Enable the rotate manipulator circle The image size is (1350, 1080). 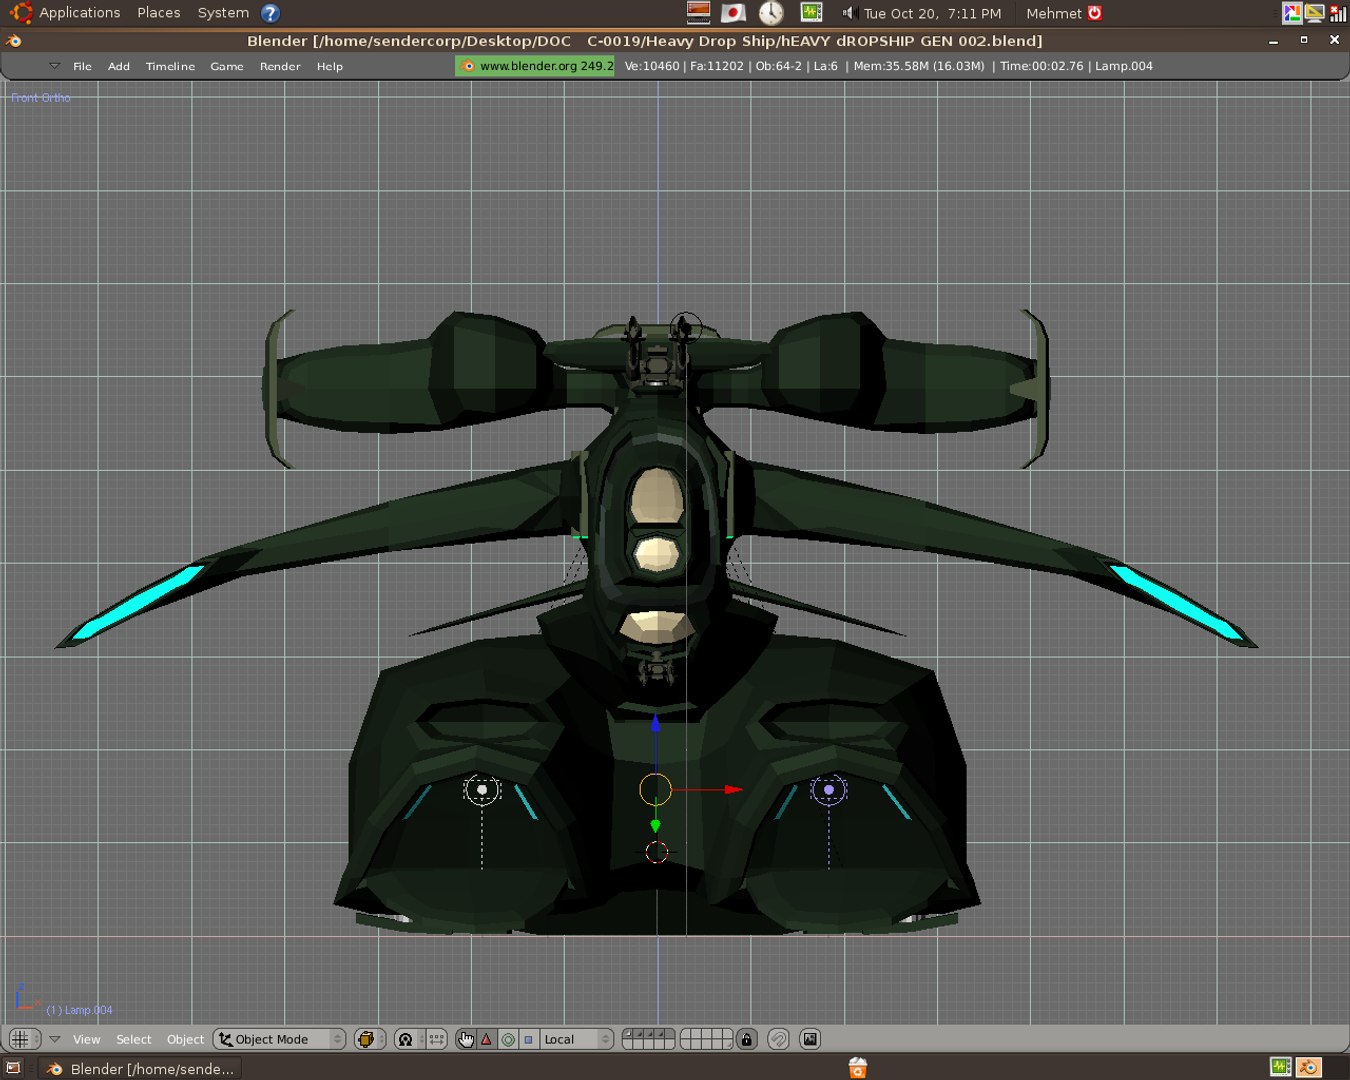pyautogui.click(x=508, y=1039)
